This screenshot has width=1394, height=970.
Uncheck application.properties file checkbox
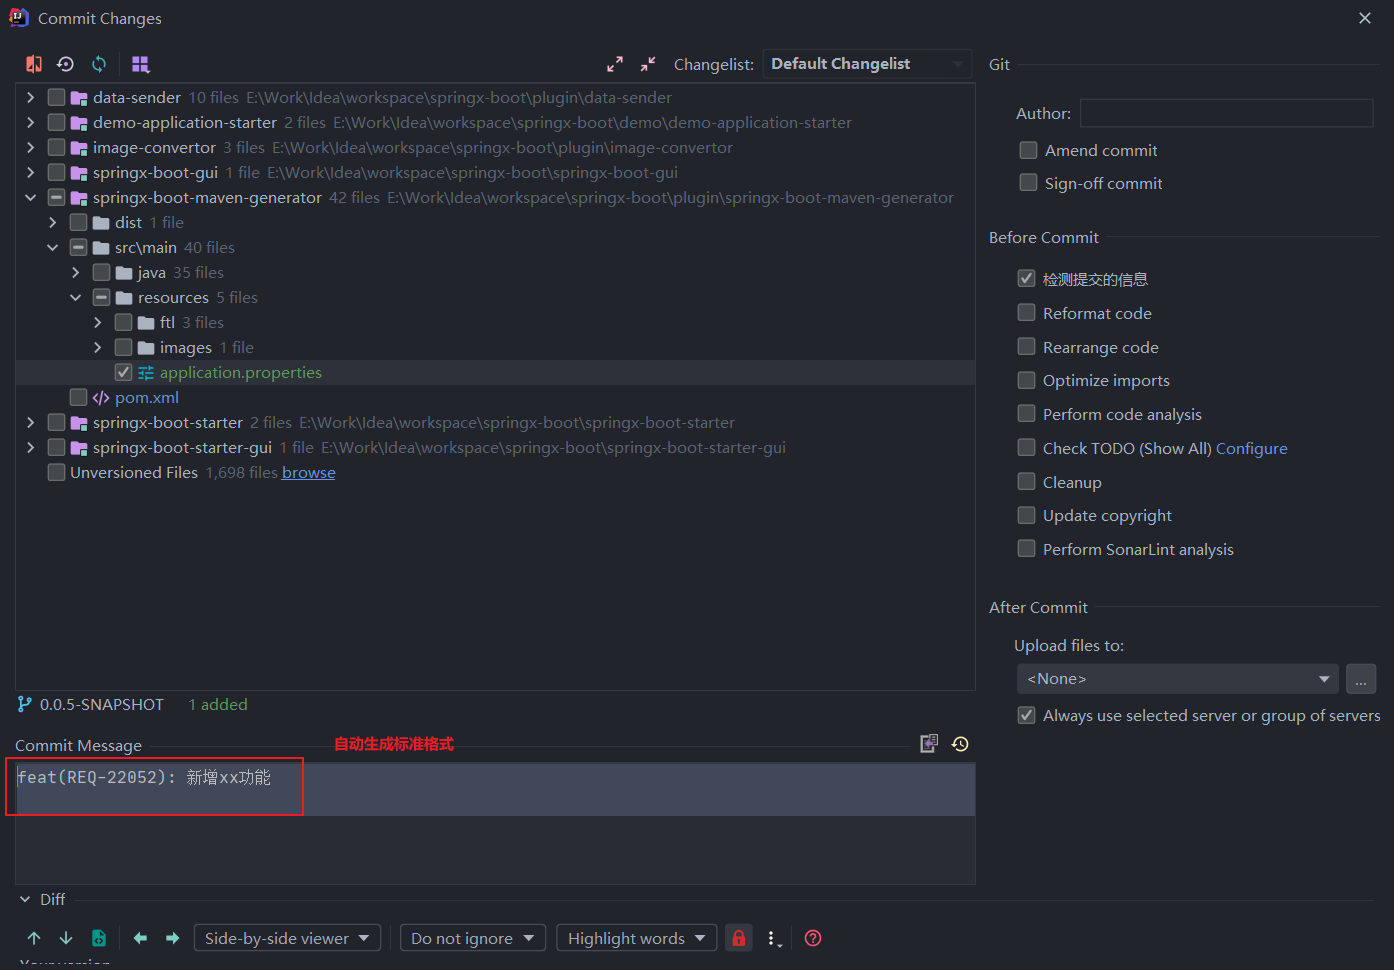pyautogui.click(x=124, y=372)
